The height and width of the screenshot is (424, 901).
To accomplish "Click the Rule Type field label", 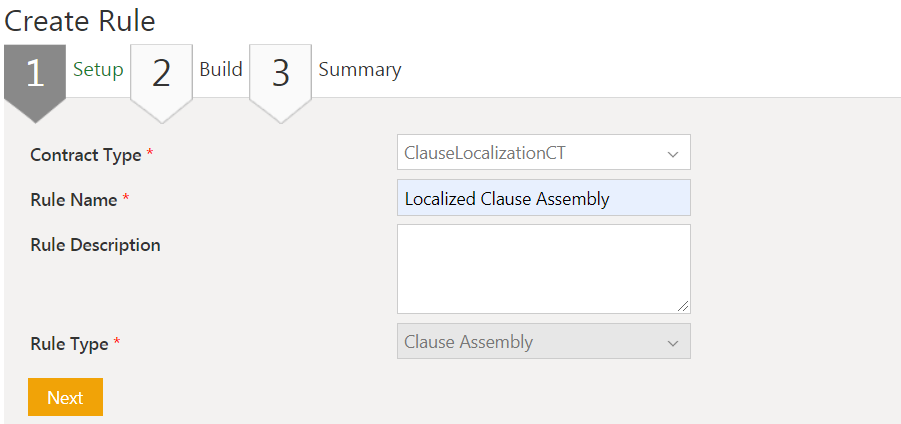I will [x=69, y=344].
